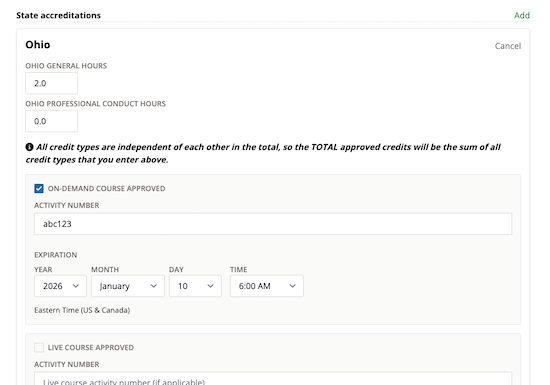Open the expiration Time dropdown

(x=267, y=286)
